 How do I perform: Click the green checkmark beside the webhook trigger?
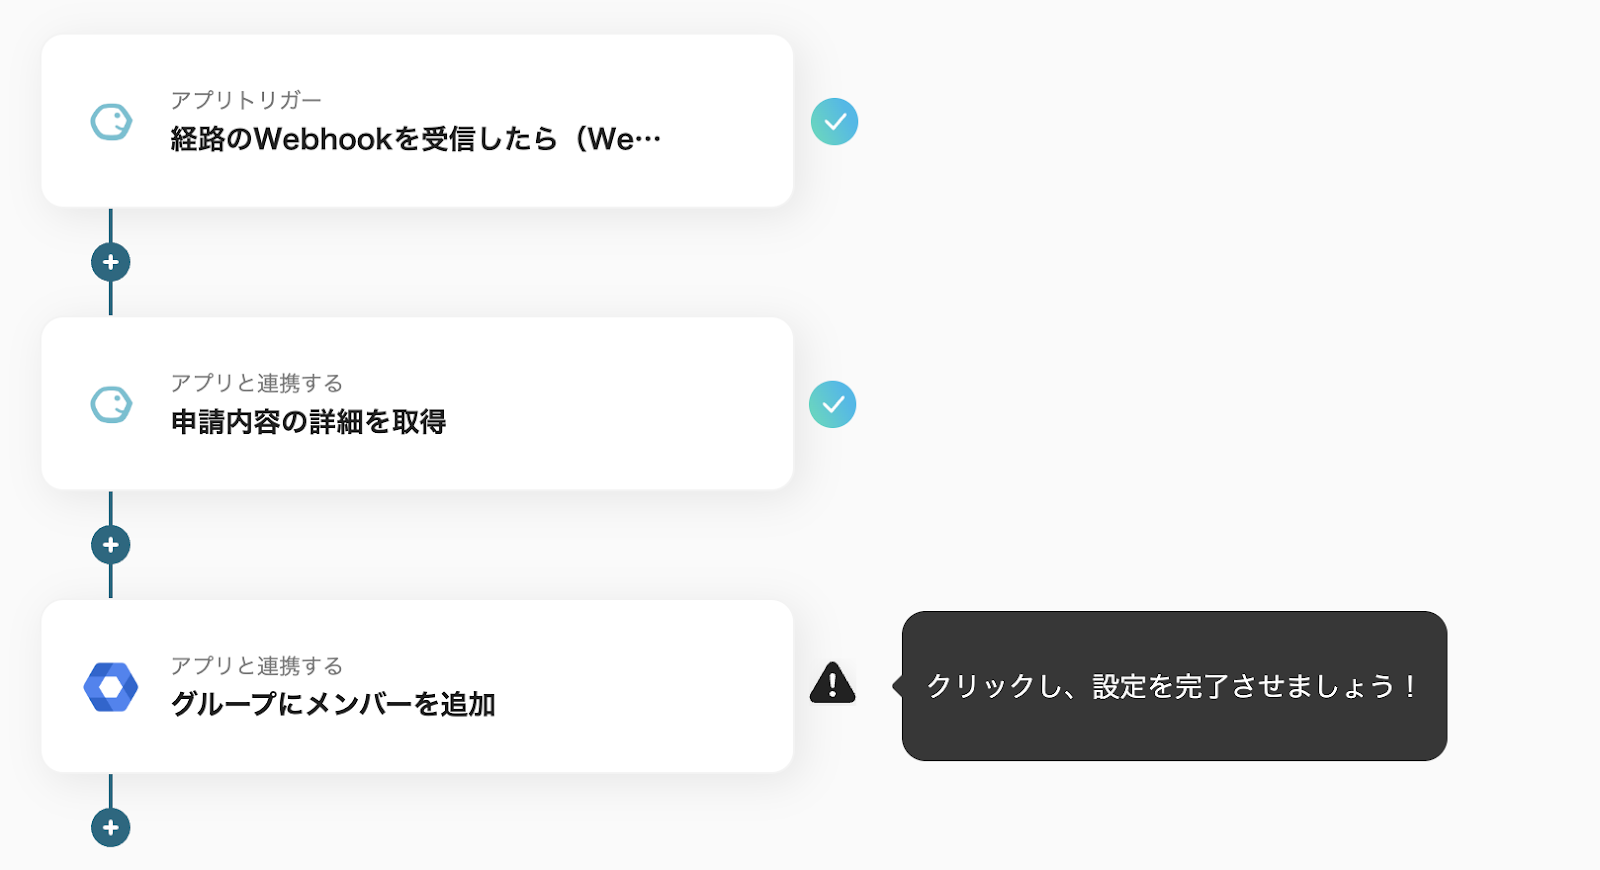coord(834,122)
